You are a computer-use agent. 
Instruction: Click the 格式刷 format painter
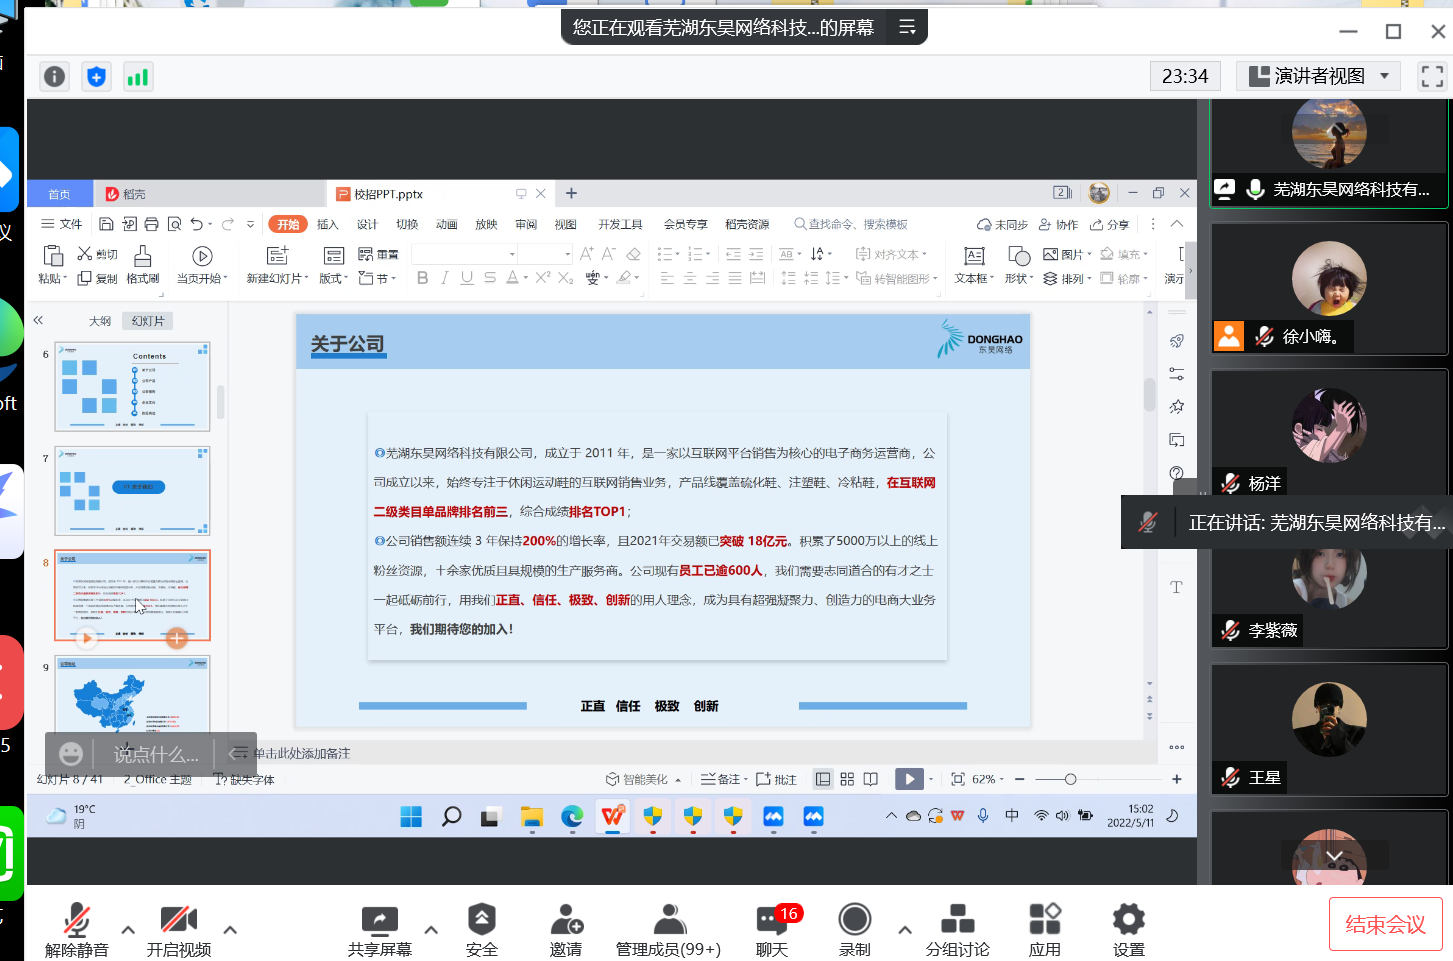[x=143, y=265]
